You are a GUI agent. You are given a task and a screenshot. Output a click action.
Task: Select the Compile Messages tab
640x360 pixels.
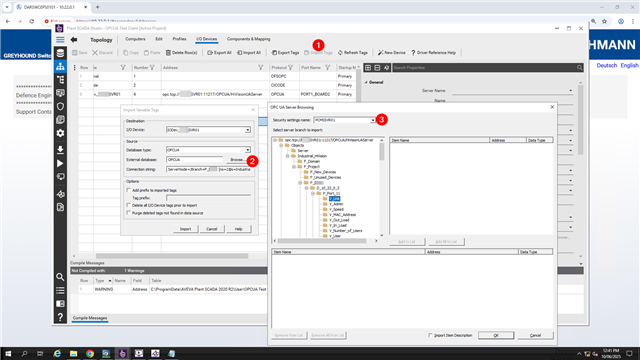tap(90, 318)
